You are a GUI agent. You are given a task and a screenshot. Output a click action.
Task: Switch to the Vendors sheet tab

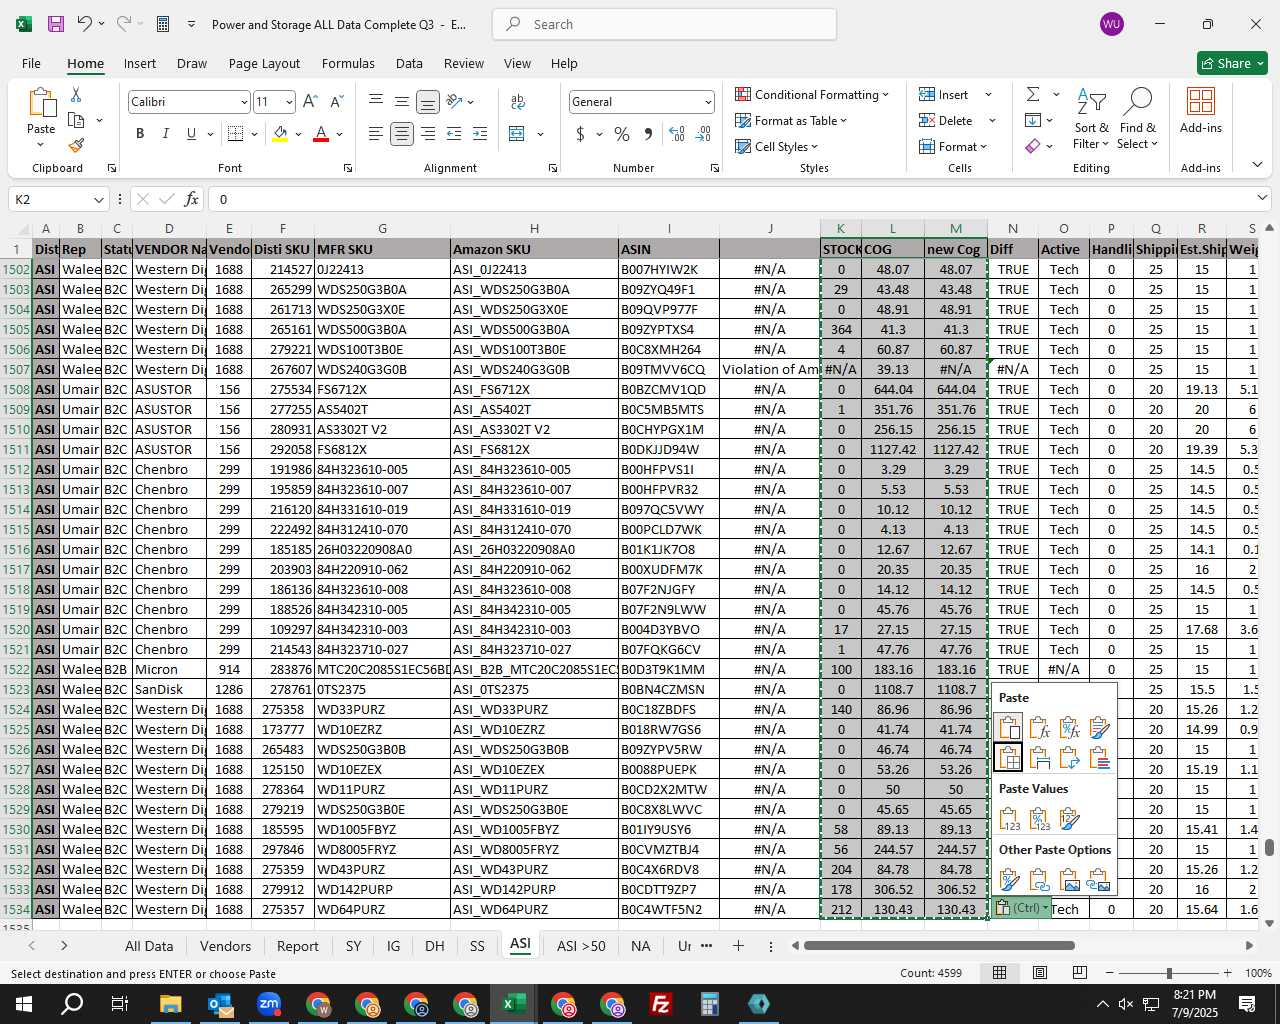click(225, 946)
